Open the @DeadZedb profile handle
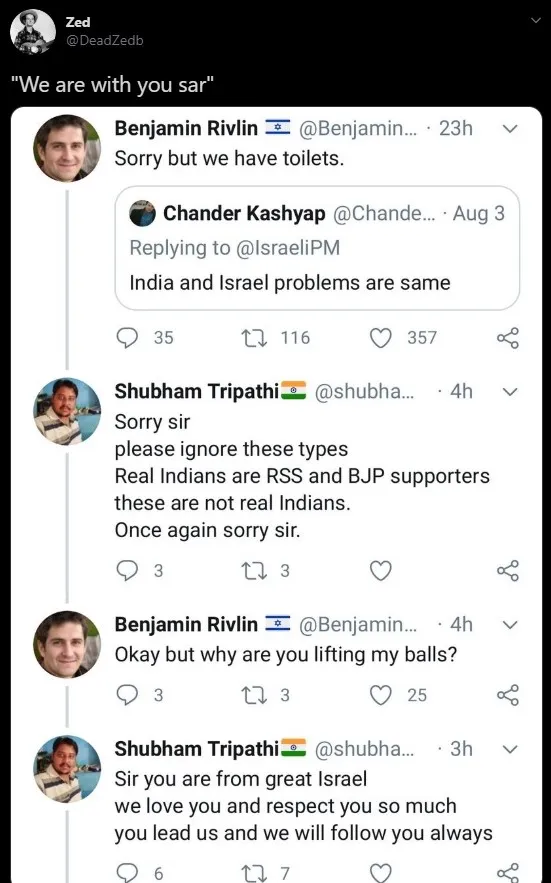Viewport: 551px width, 883px height. coord(104,41)
